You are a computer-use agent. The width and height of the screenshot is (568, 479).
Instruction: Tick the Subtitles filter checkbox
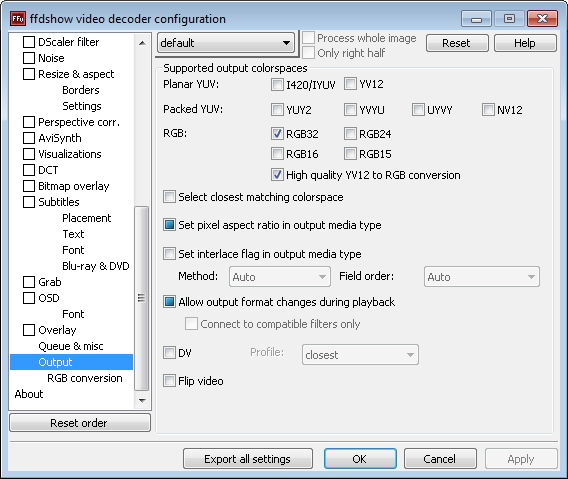[x=29, y=202]
